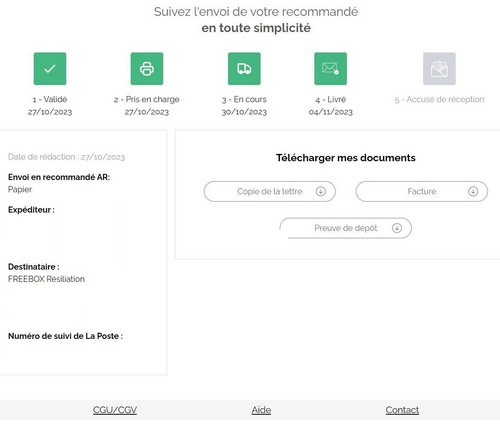Open the Aide footer link
Screen dimensions: 500x426
(x=261, y=410)
